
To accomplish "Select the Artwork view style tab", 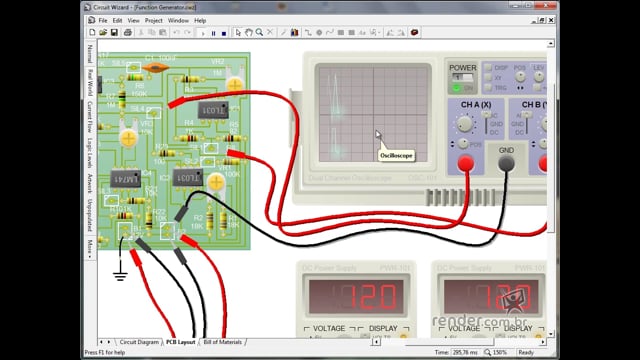I will click(x=90, y=183).
